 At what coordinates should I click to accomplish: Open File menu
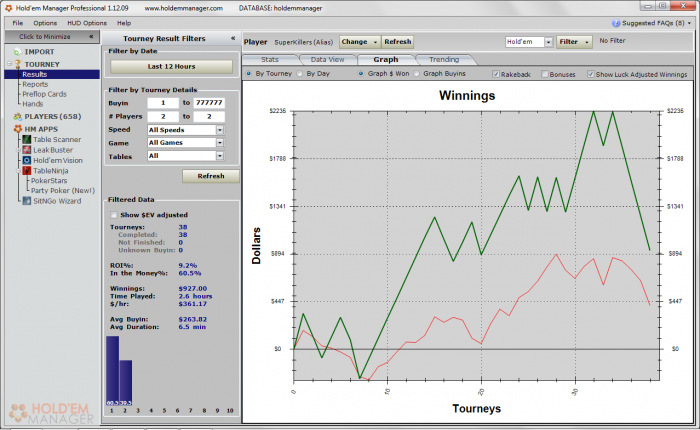tap(17, 23)
